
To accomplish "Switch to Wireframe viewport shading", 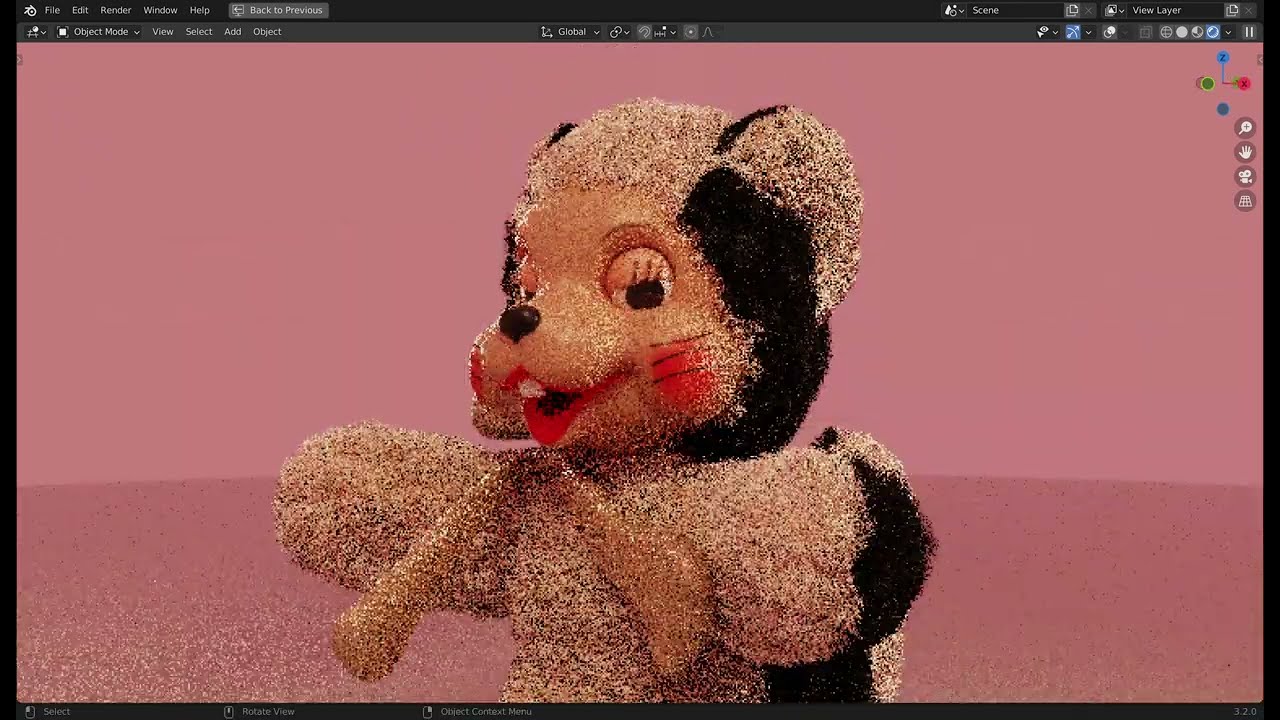I will coord(1166,32).
